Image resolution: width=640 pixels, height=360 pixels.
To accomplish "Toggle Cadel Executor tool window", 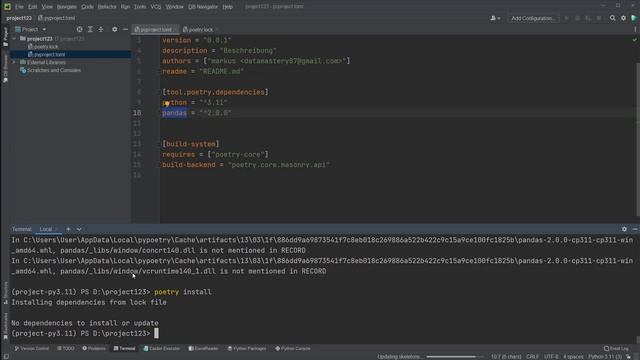I will click(162, 349).
